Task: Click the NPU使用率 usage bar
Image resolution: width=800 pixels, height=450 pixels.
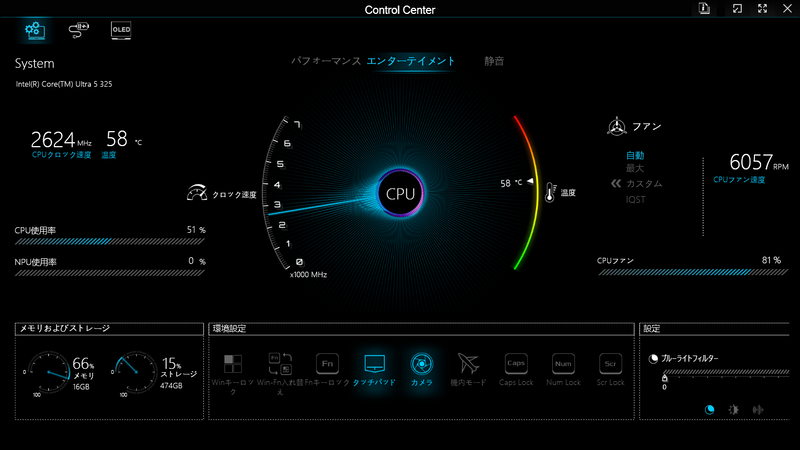Action: point(110,273)
